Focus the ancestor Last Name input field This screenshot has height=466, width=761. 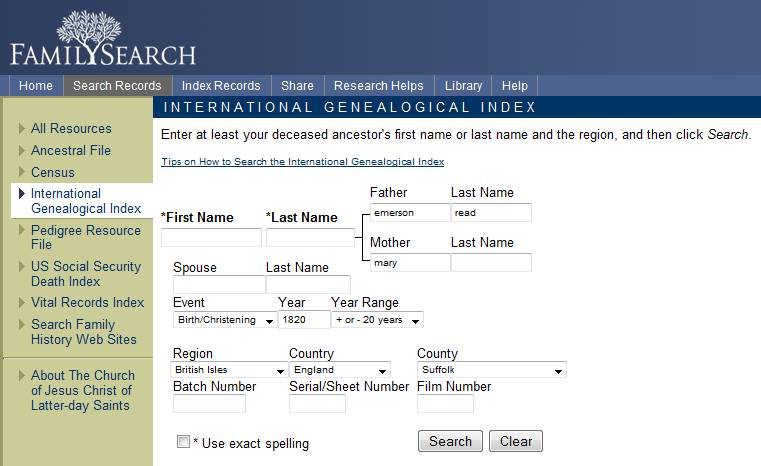point(310,238)
